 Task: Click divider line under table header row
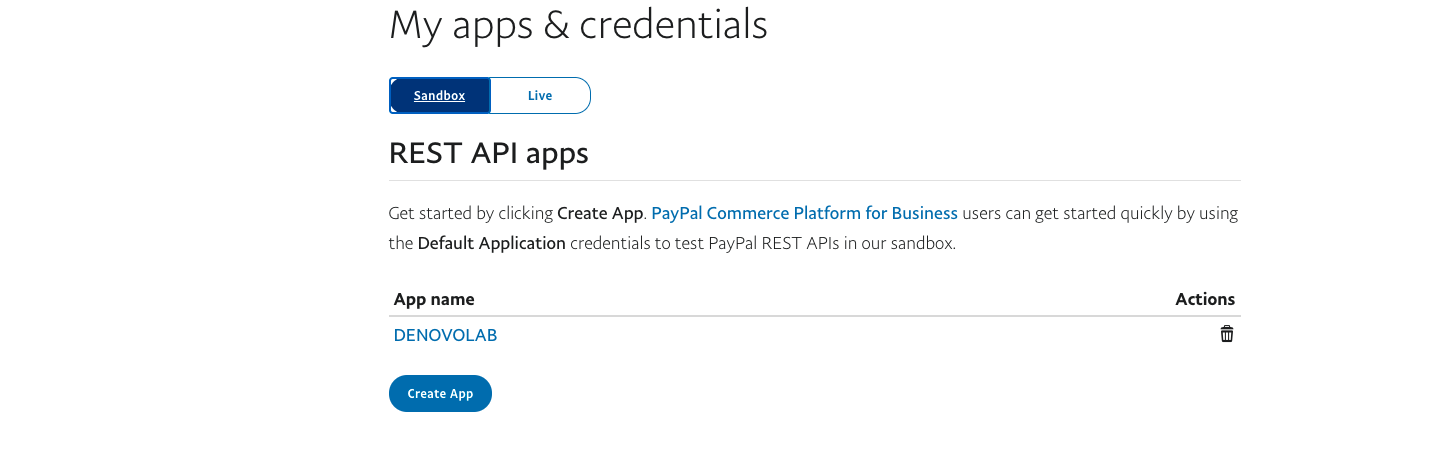(x=814, y=316)
